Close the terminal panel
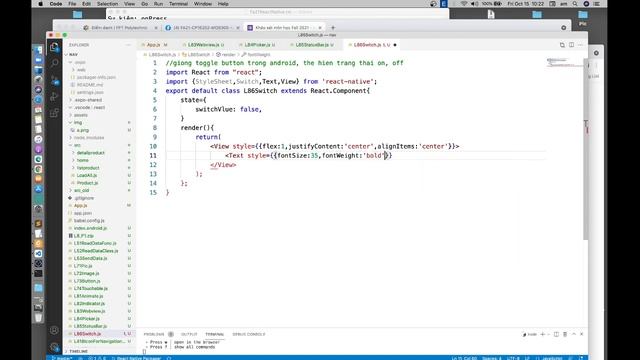The width and height of the screenshot is (640, 360). pos(582,334)
